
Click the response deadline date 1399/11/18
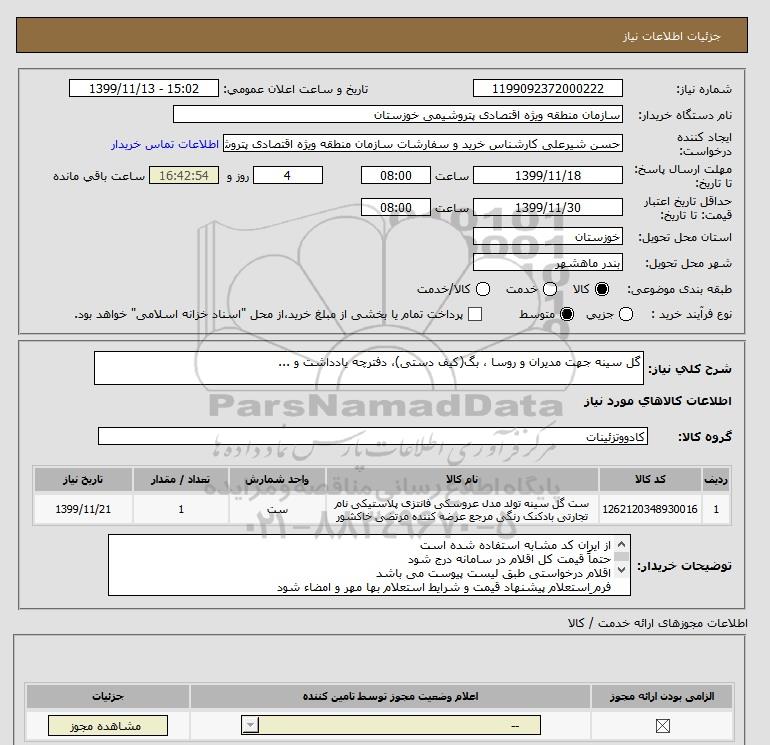tap(546, 175)
